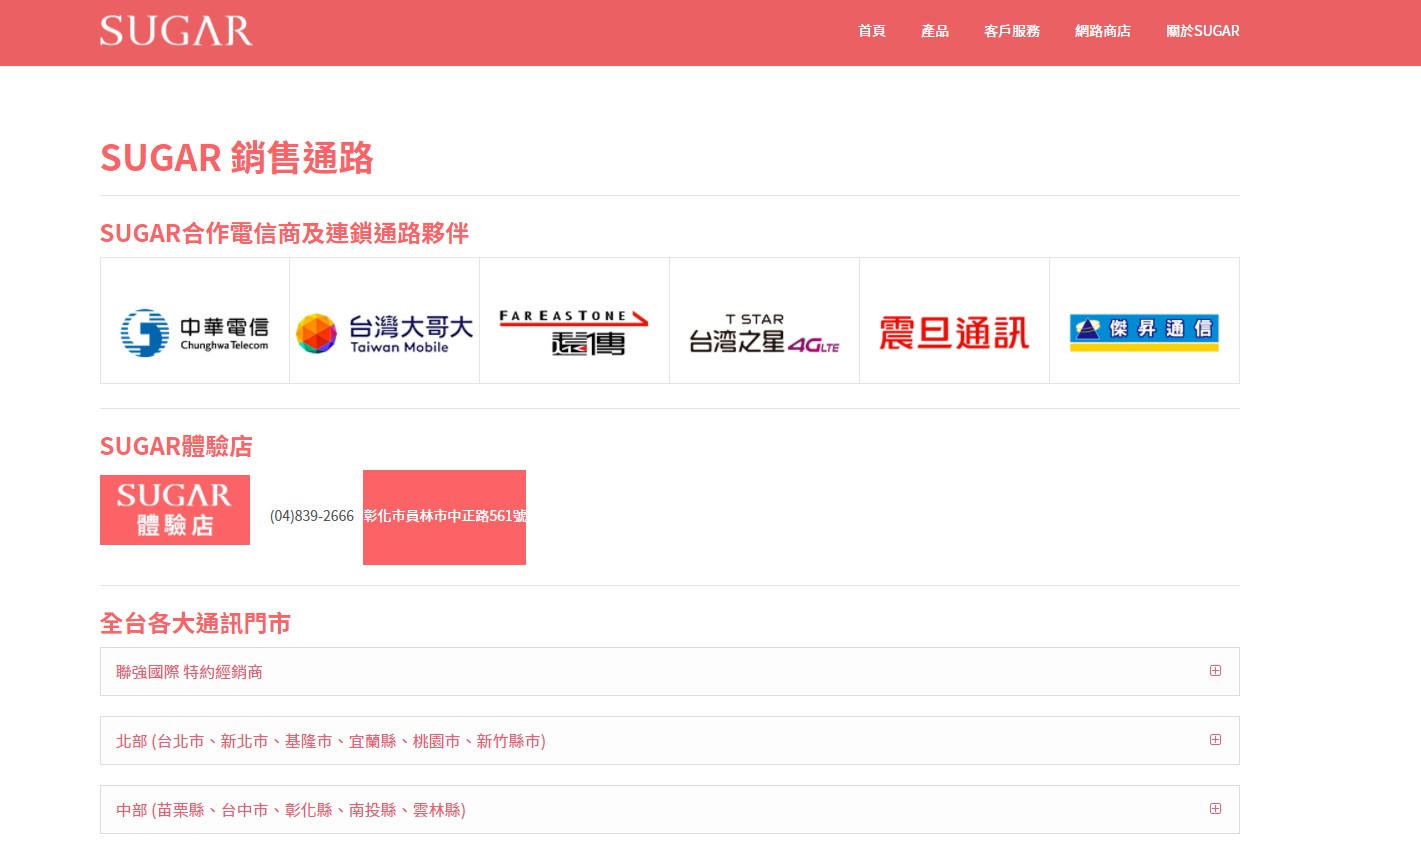Image resolution: width=1421 pixels, height=844 pixels.
Task: Click the phone number (04)839-2666
Action: (x=312, y=516)
